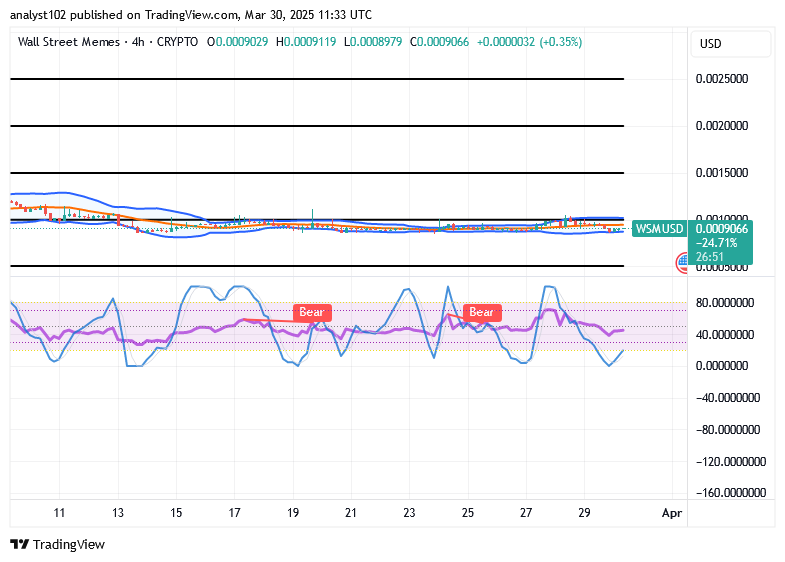Image resolution: width=785 pixels, height=562 pixels.
Task: Click date label 25 on time axis
Action: pyautogui.click(x=468, y=513)
